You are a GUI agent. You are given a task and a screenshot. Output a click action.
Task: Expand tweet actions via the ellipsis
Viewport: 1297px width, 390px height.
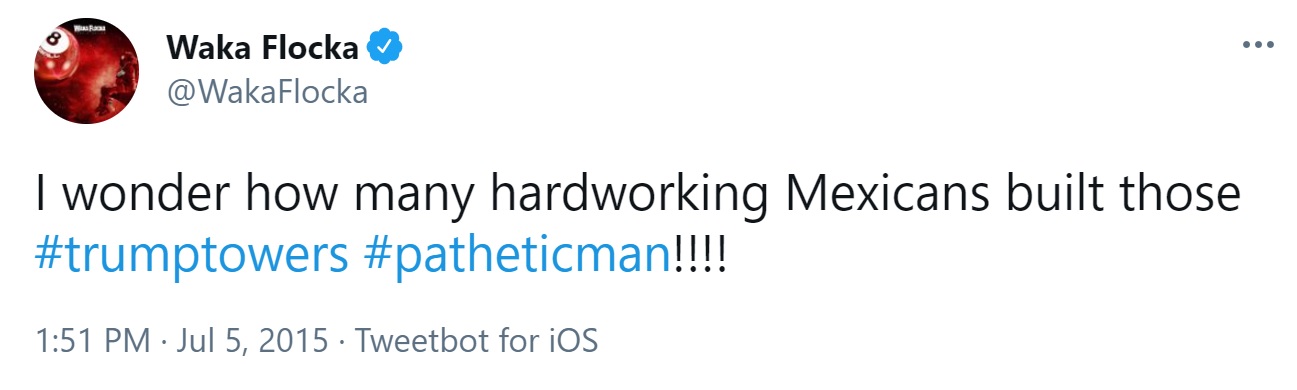(x=1258, y=46)
